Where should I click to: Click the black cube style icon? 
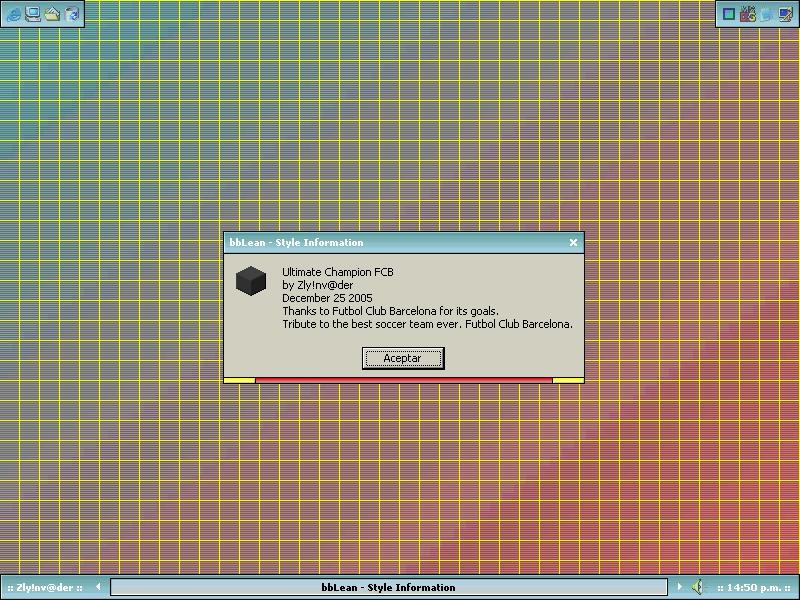tap(251, 281)
